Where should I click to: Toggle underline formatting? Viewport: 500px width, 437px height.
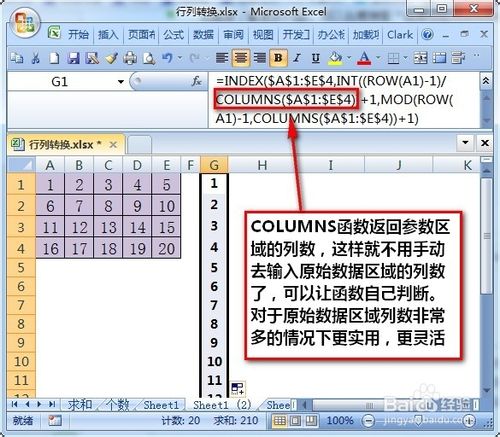pyautogui.click(x=316, y=58)
